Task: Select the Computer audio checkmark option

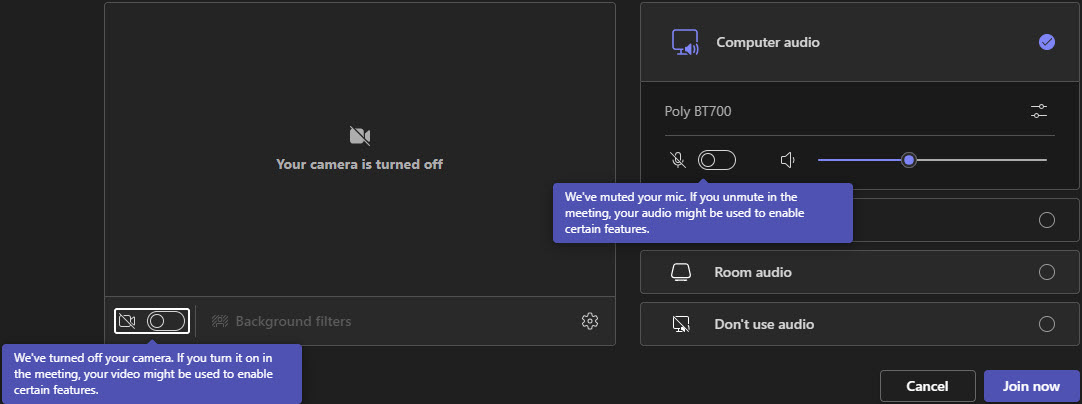Action: click(1047, 42)
